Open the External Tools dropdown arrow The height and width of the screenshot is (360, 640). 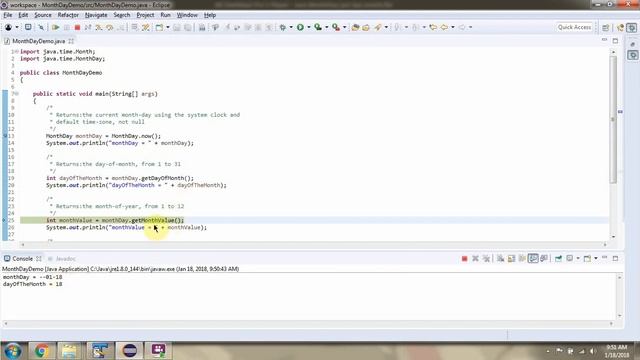(x=344, y=27)
